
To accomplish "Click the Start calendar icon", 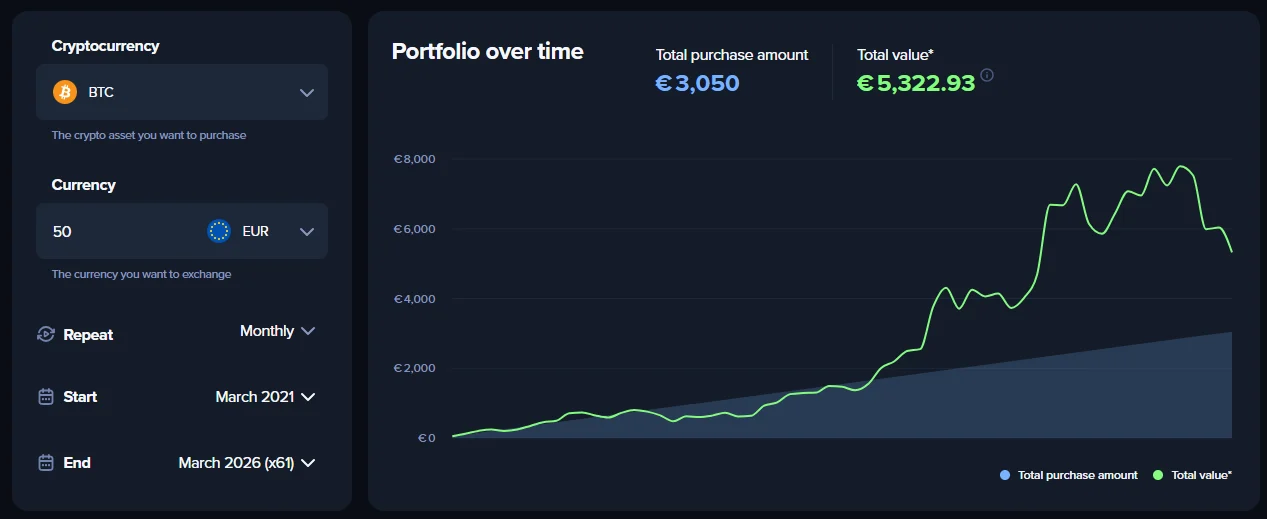I will point(45,397).
